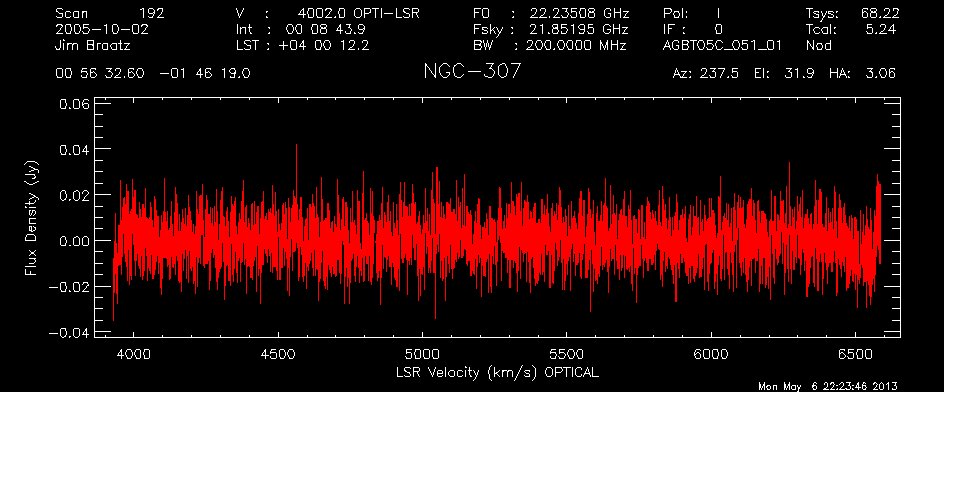
Task: Click the LST value +04 00 12.2
Action: pyautogui.click(x=323, y=45)
